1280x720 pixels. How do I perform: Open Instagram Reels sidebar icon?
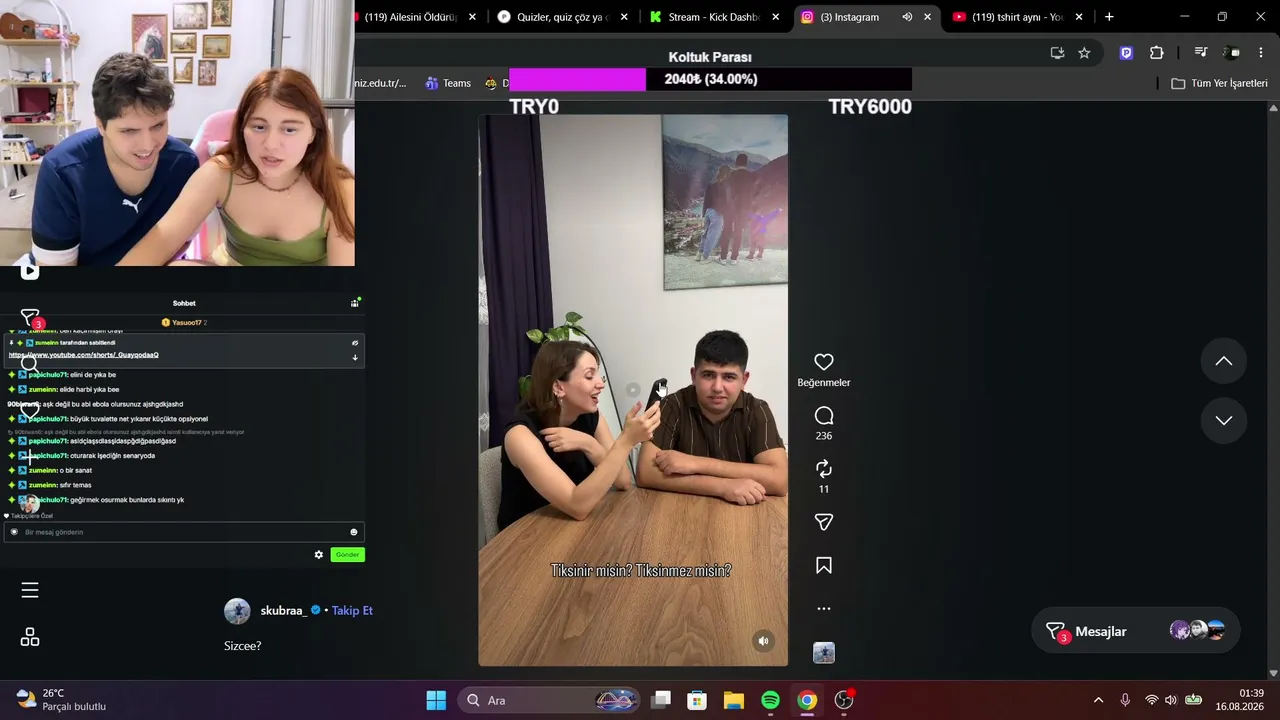coord(30,271)
